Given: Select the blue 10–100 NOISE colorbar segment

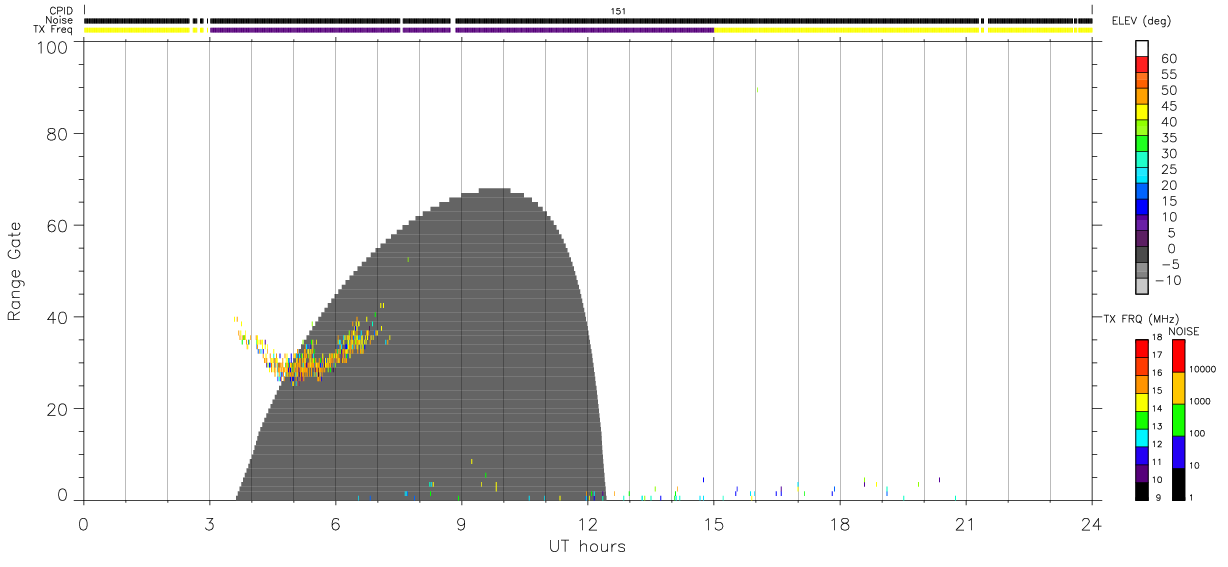Looking at the screenshot, I should point(1178,451).
